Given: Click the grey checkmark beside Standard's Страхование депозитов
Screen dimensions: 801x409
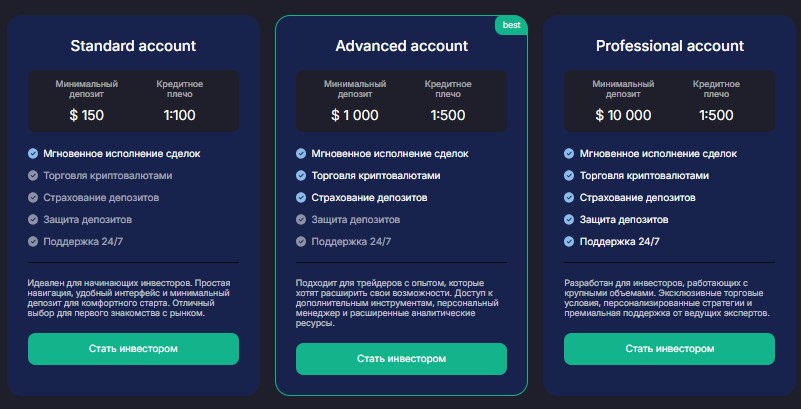Looking at the screenshot, I should 33,198.
